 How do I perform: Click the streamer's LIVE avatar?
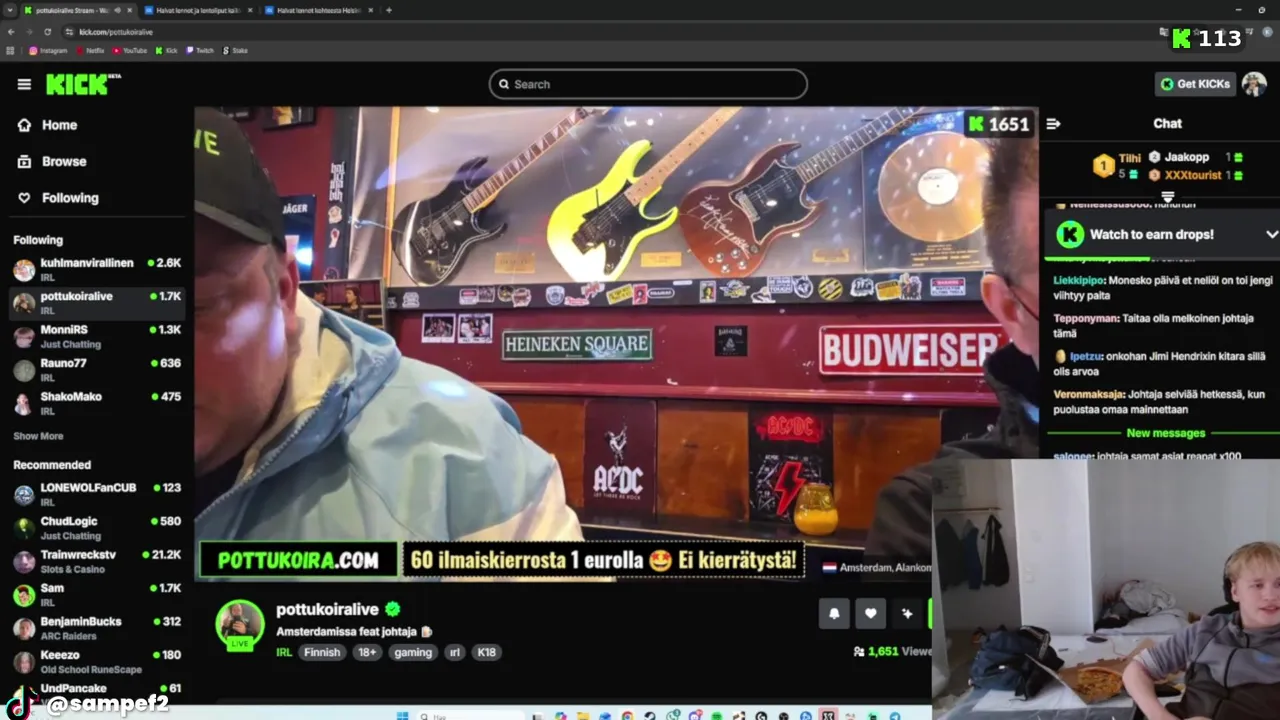(240, 626)
